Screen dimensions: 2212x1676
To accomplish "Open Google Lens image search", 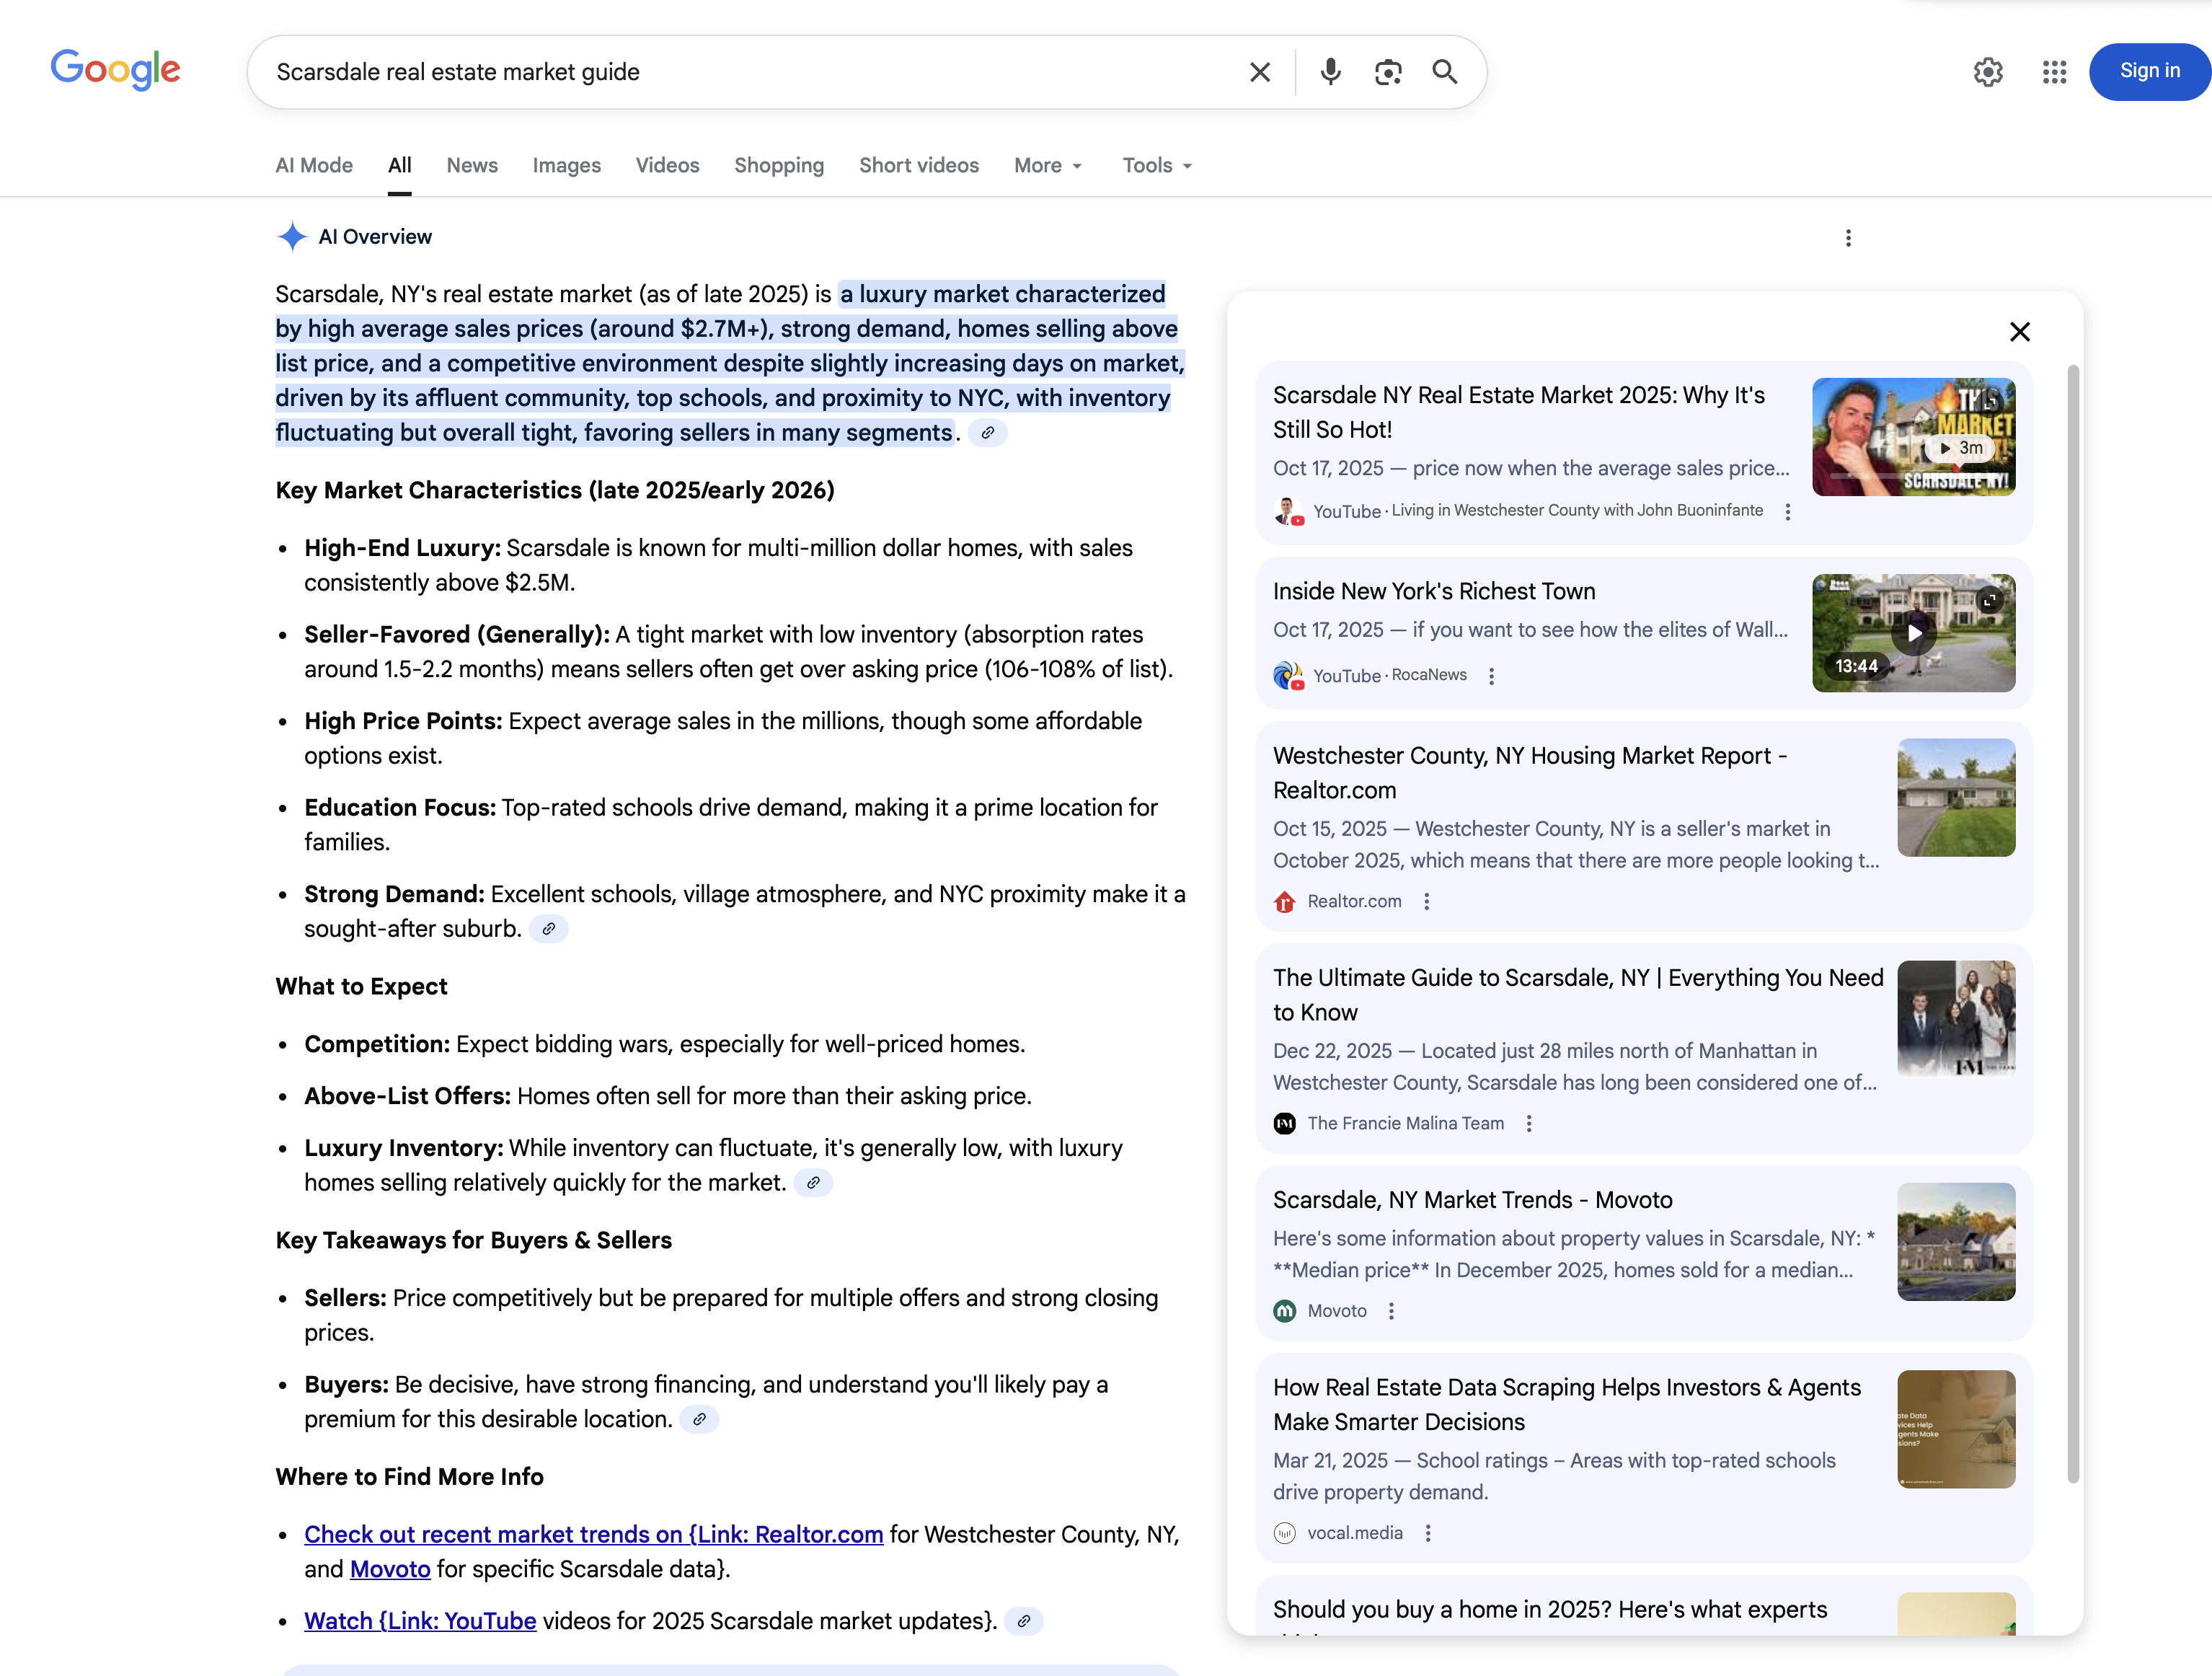I will click(1388, 72).
